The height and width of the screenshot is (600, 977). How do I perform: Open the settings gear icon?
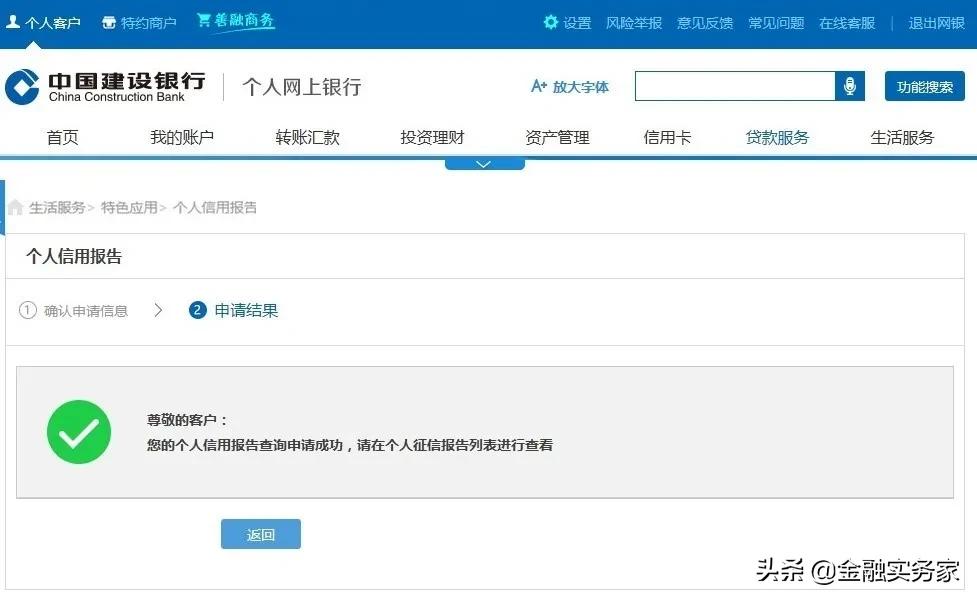tap(549, 22)
